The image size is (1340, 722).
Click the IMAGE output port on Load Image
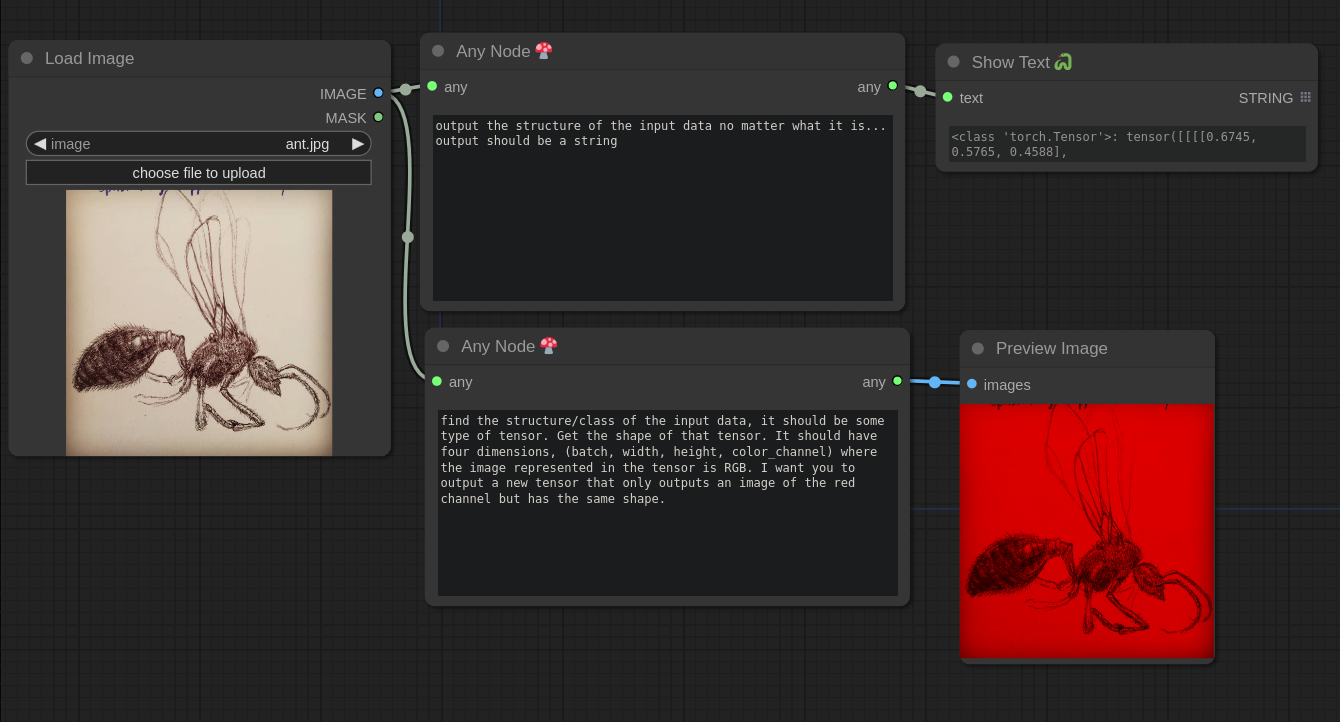point(378,93)
